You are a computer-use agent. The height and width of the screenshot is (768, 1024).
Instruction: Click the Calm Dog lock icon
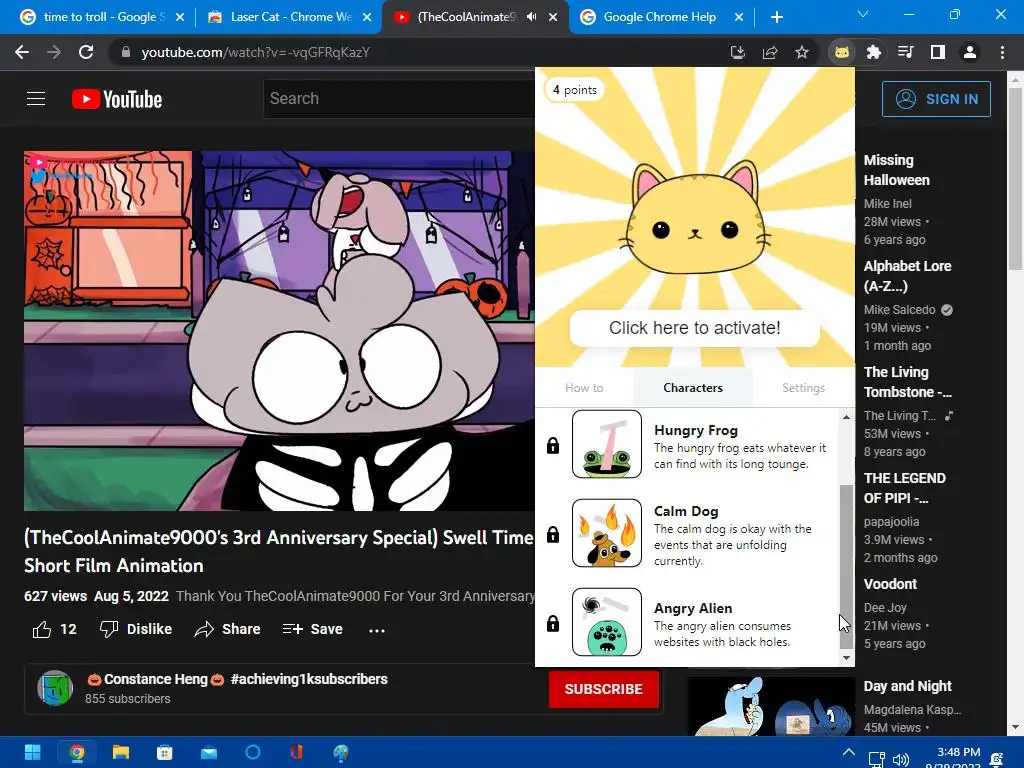click(552, 534)
